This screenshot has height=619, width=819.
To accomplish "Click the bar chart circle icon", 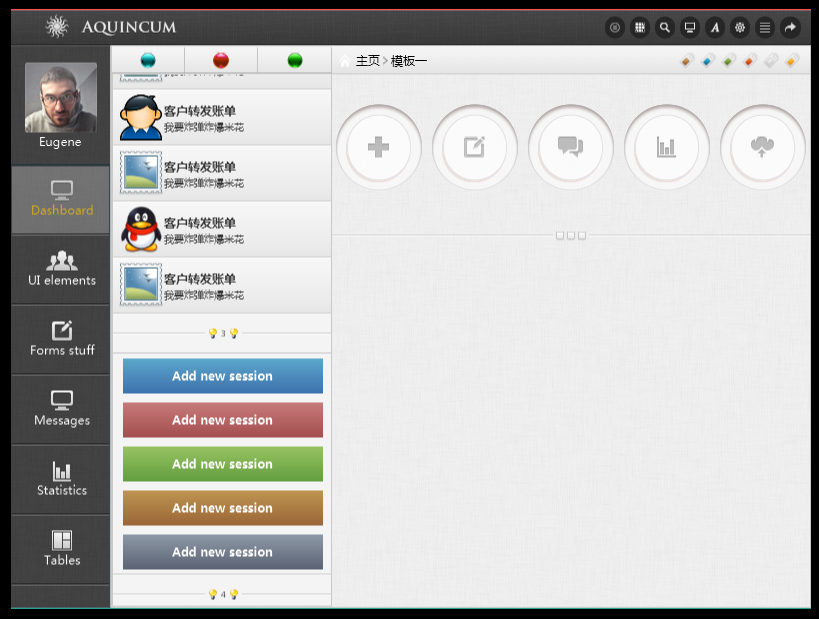I will (666, 147).
